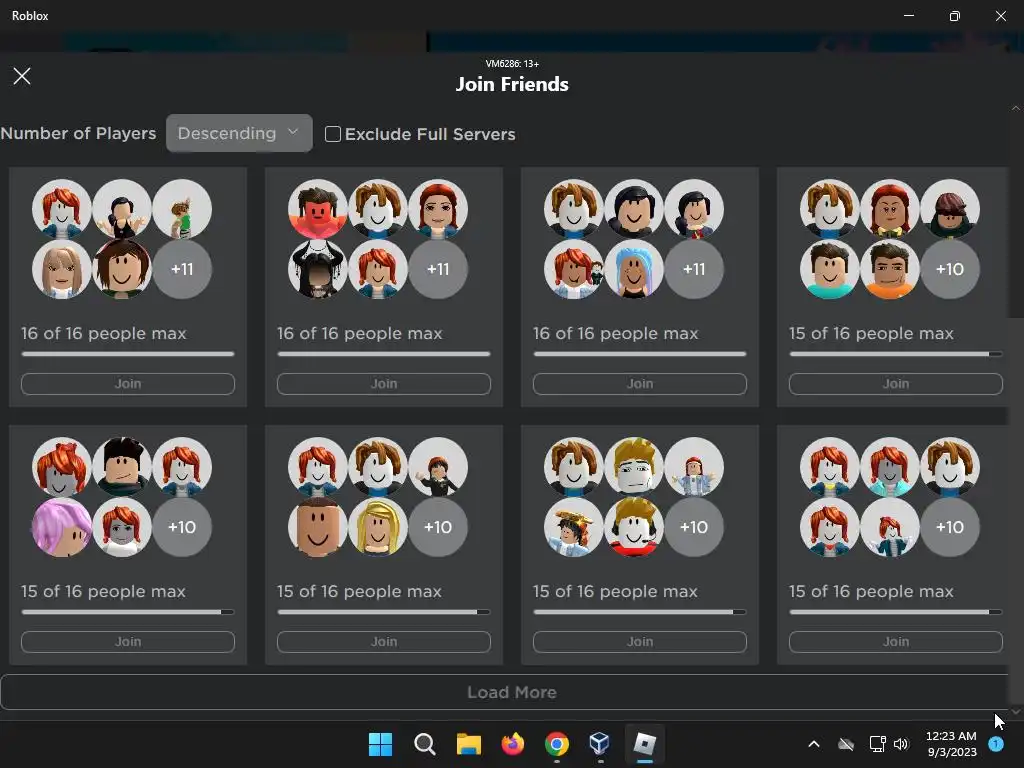The image size is (1024, 768).
Task: Show the +11 extra players beside the blue-haired avatar
Action: tap(694, 269)
